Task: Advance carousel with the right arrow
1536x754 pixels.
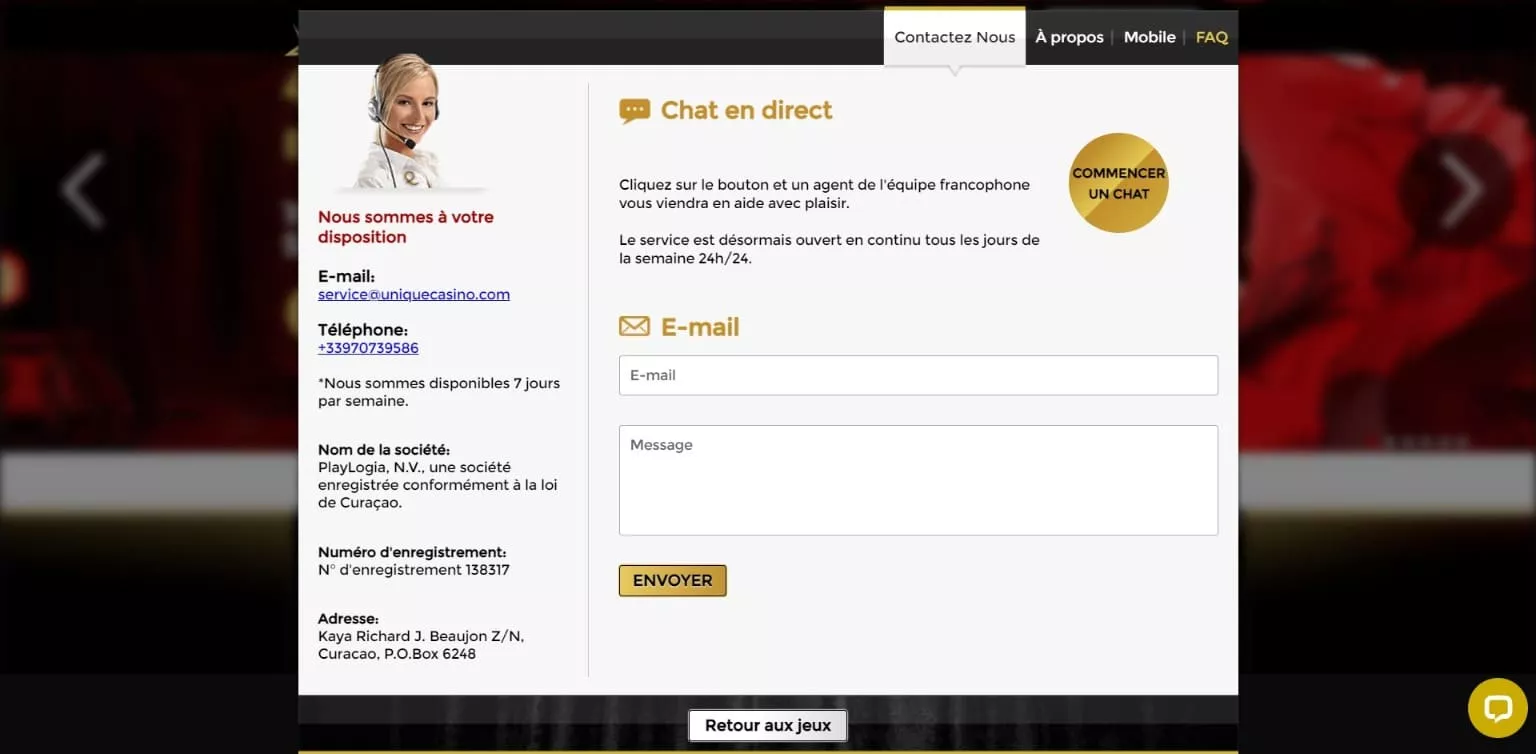Action: (x=1460, y=190)
